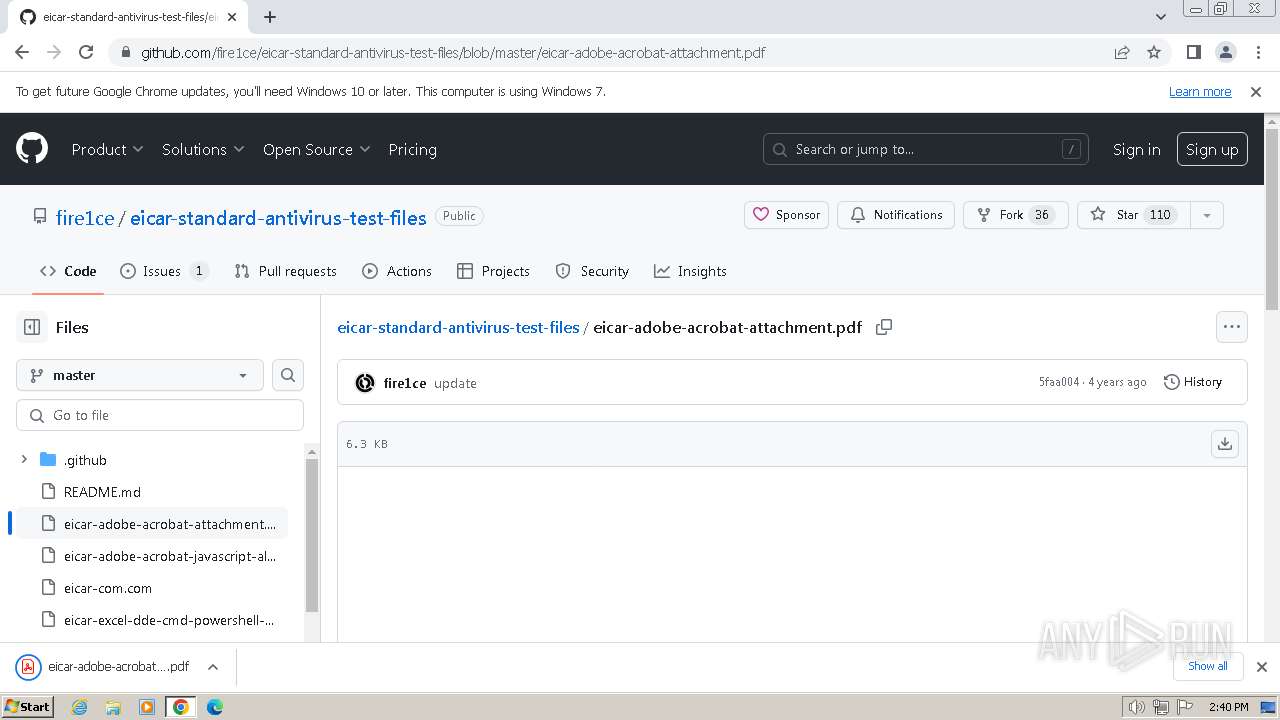Open Windows Explorer from taskbar
The image size is (1280, 720).
click(x=113, y=707)
